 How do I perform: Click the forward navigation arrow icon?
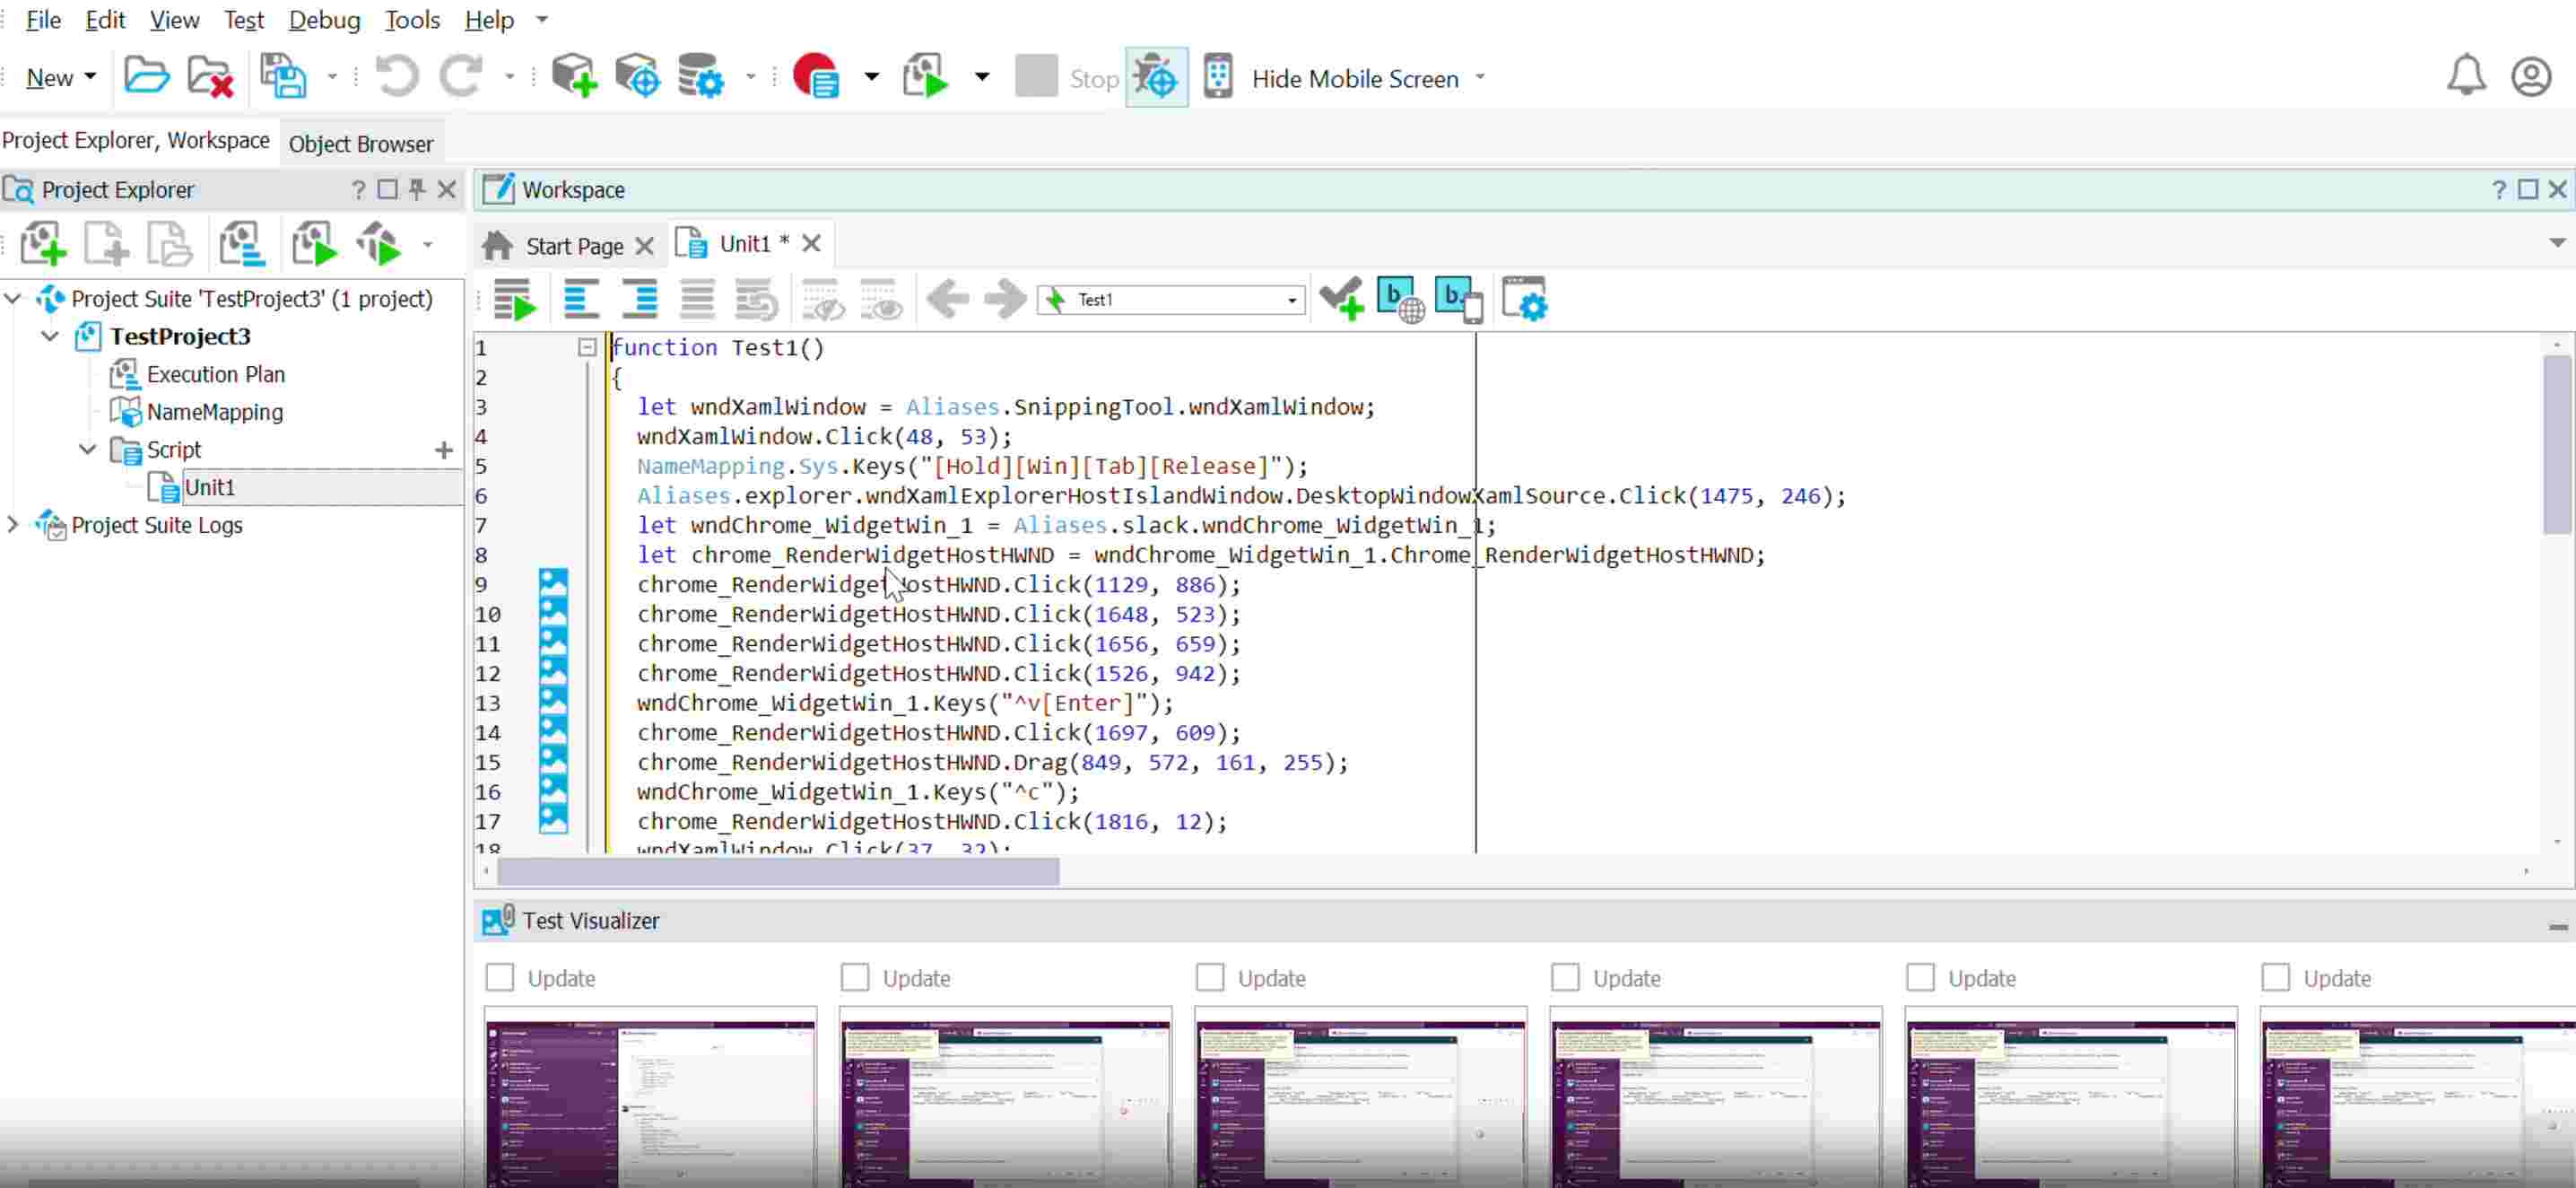tap(1004, 297)
